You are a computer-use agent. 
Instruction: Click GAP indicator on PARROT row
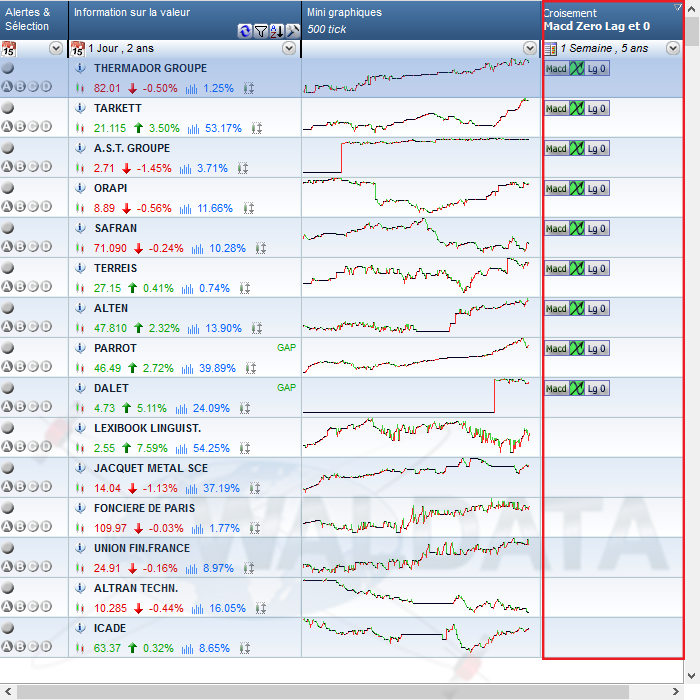point(286,348)
